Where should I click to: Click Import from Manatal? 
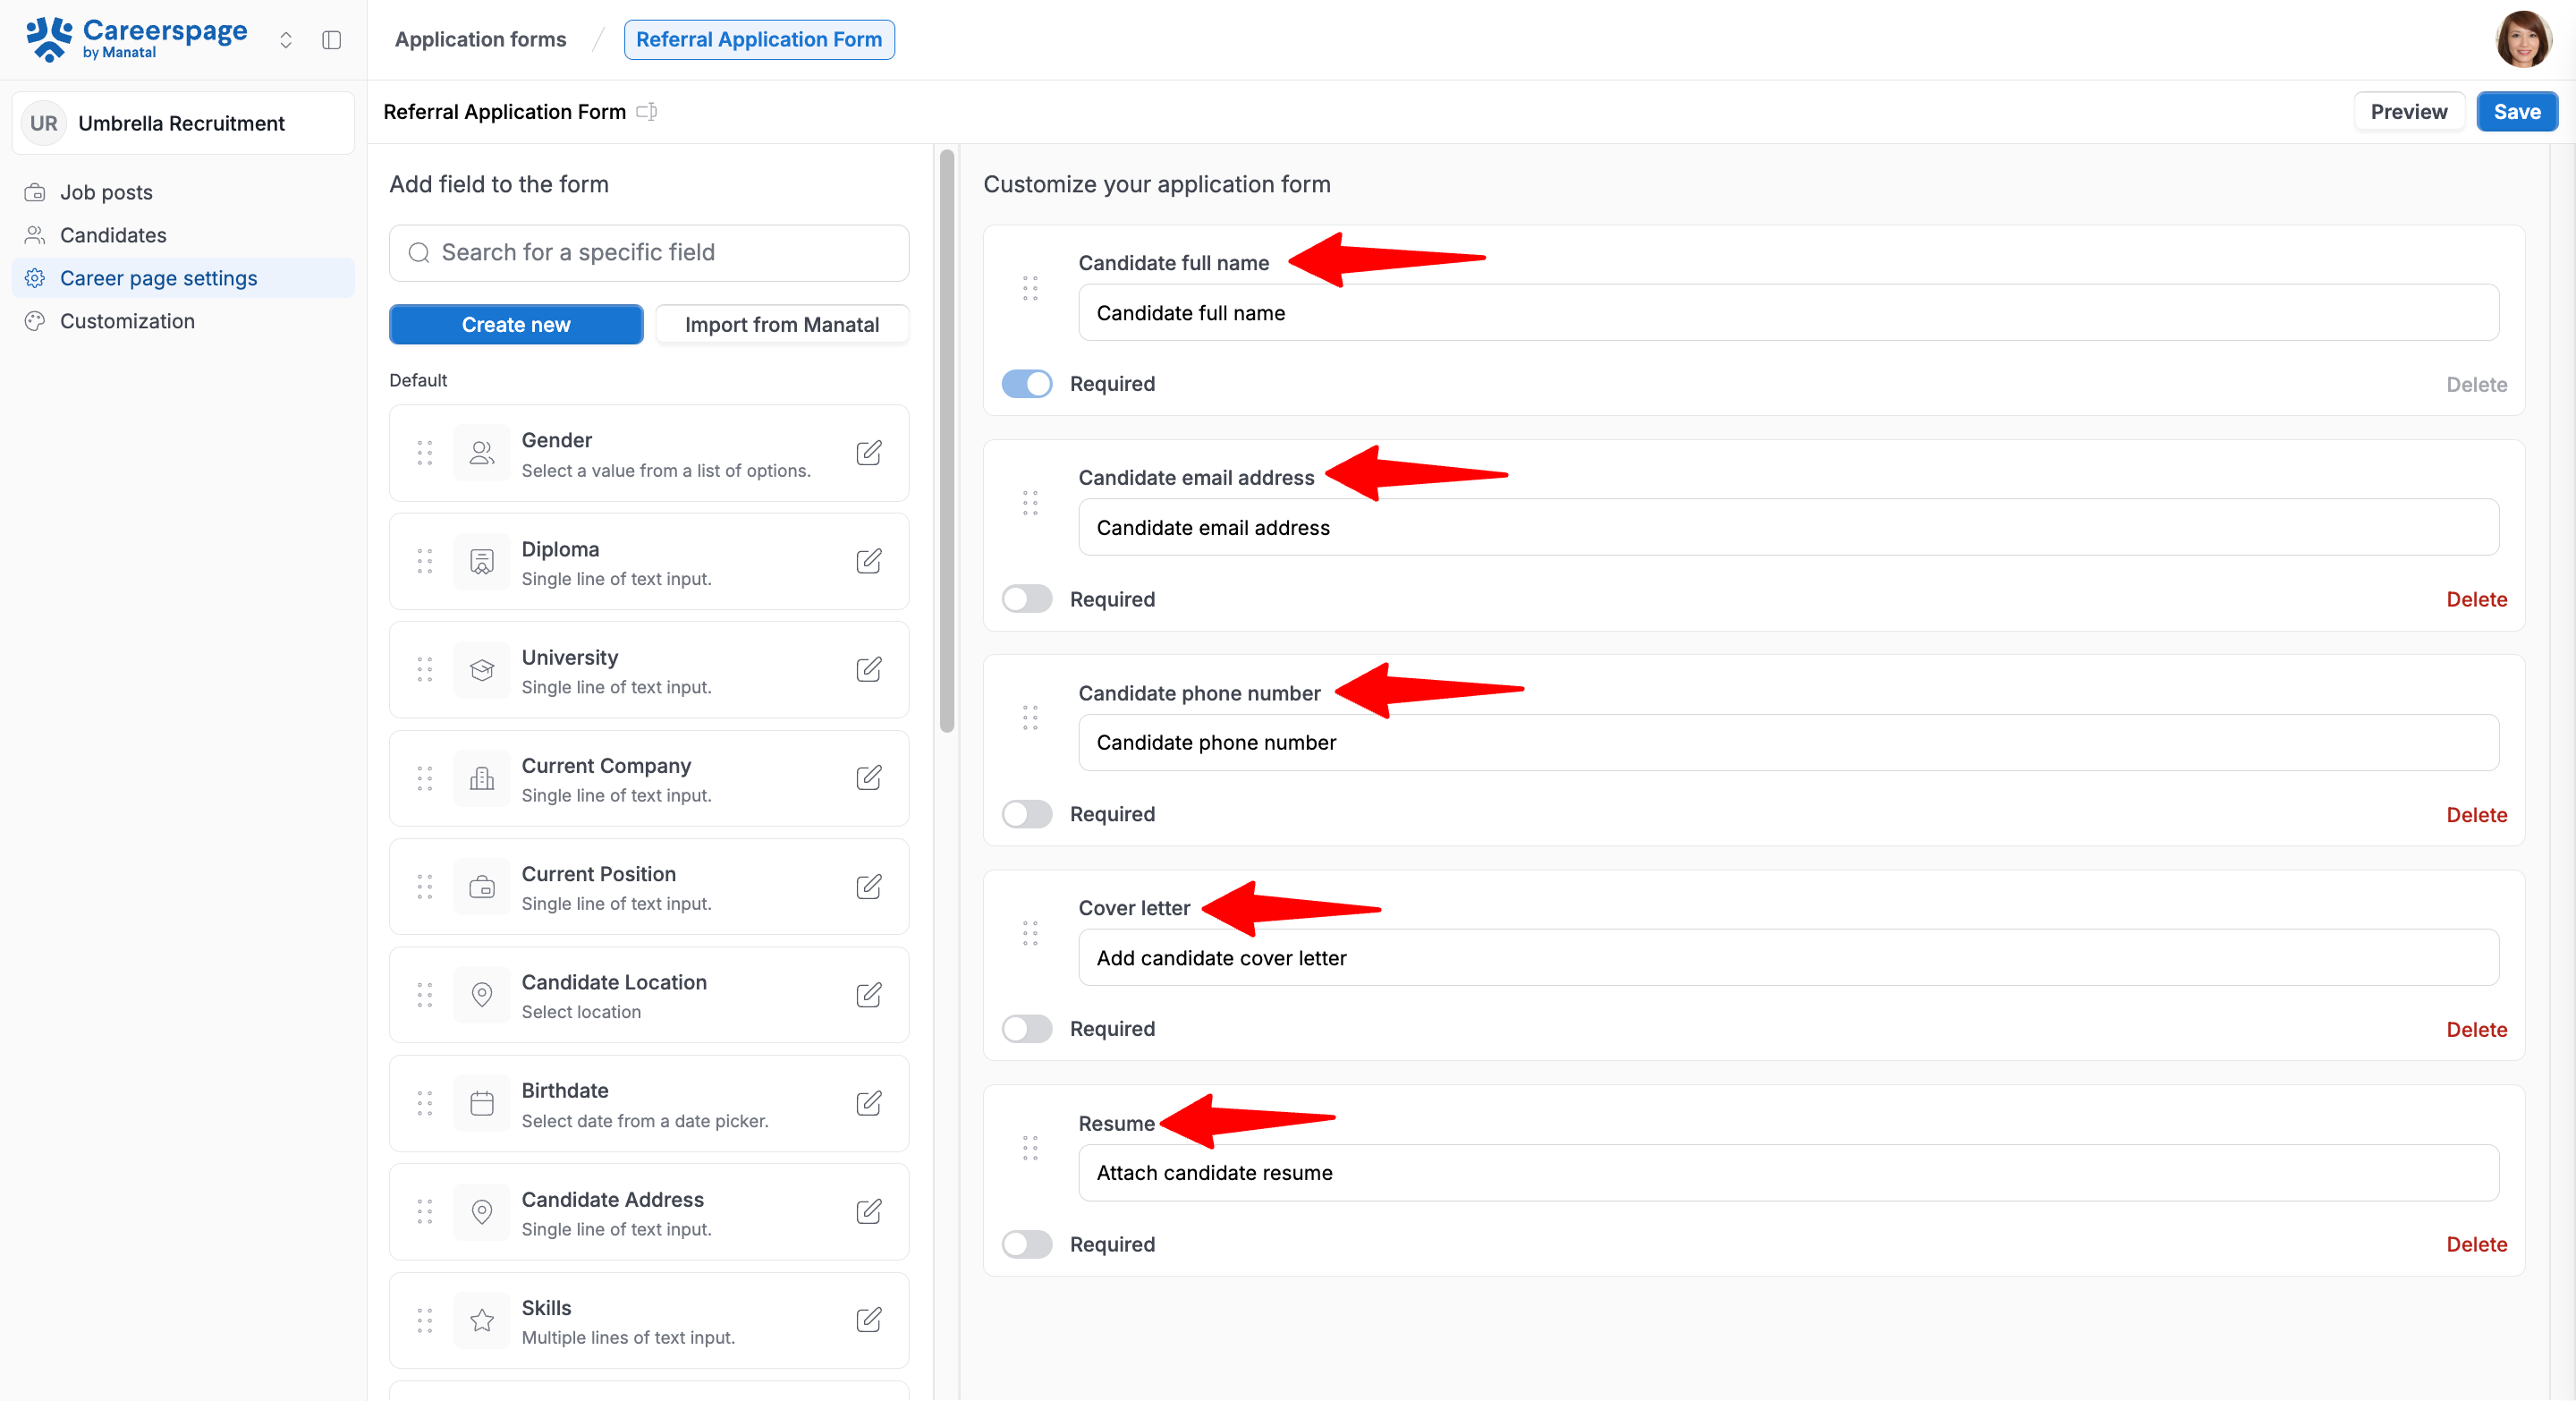pos(782,325)
